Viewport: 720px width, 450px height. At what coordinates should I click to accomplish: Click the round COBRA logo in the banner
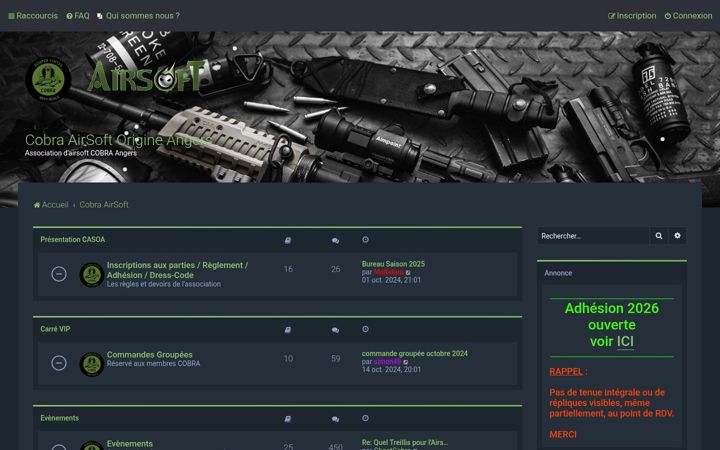coord(48,79)
